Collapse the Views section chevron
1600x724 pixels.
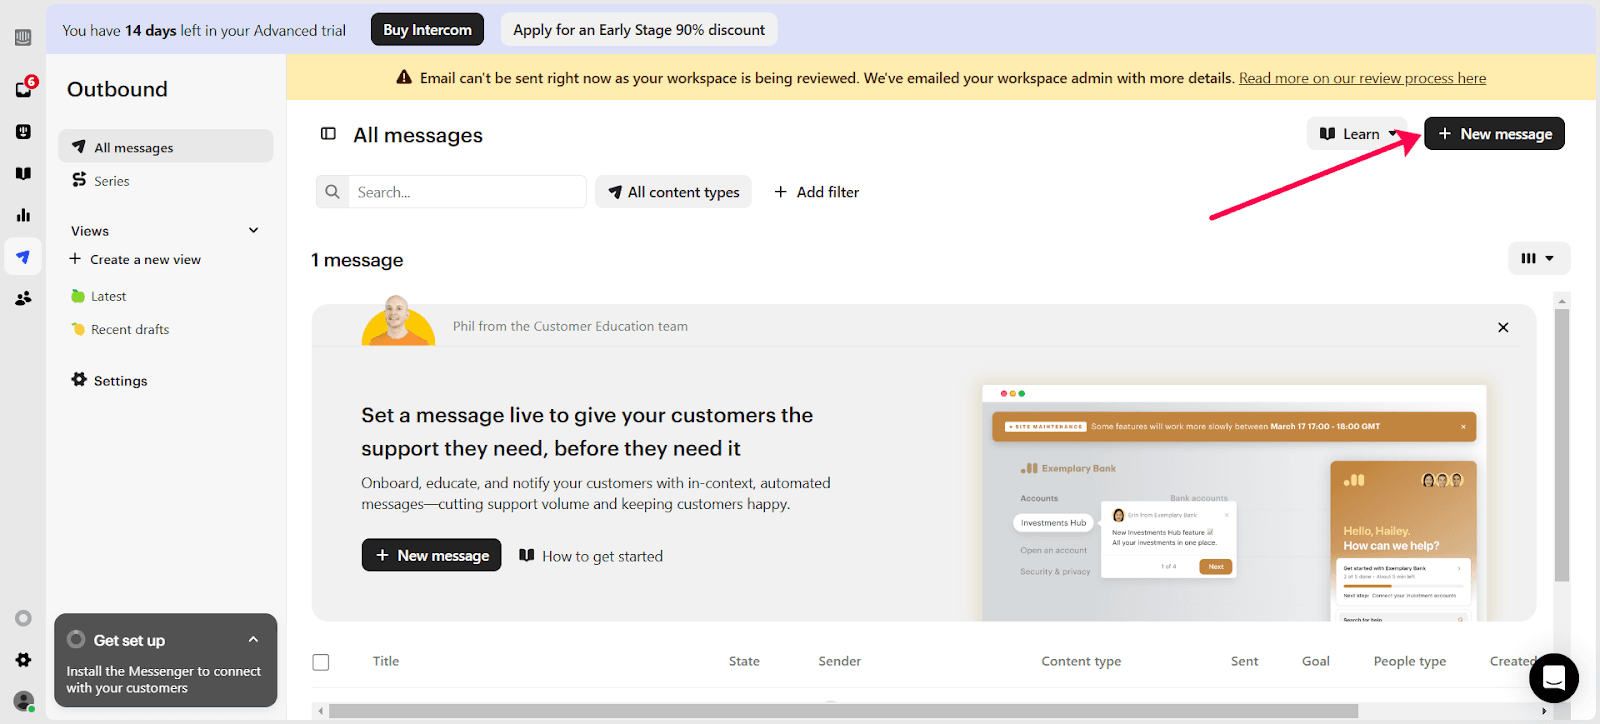pyautogui.click(x=254, y=230)
